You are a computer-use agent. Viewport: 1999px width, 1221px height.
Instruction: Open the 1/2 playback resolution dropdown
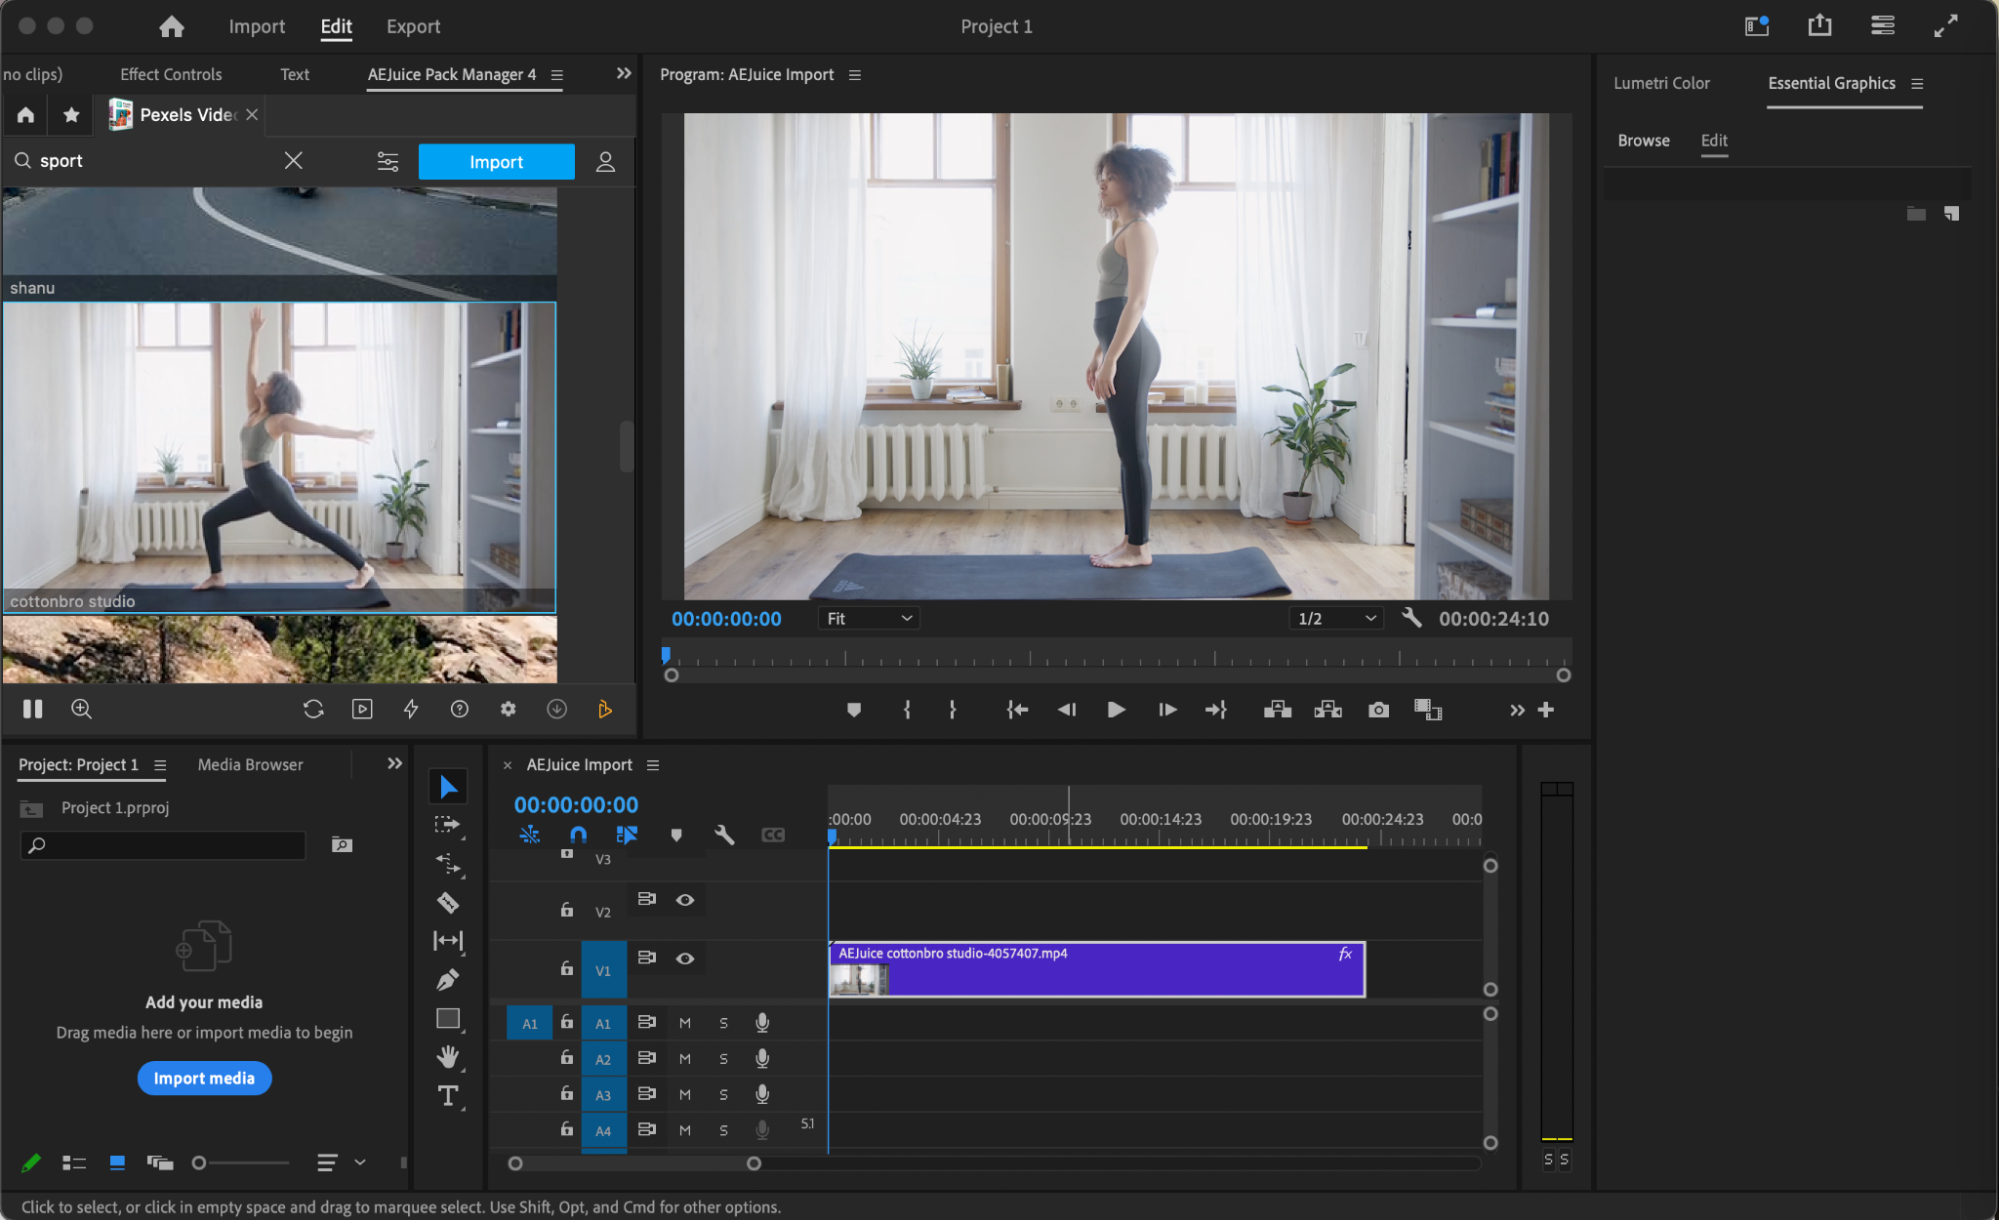coord(1336,619)
